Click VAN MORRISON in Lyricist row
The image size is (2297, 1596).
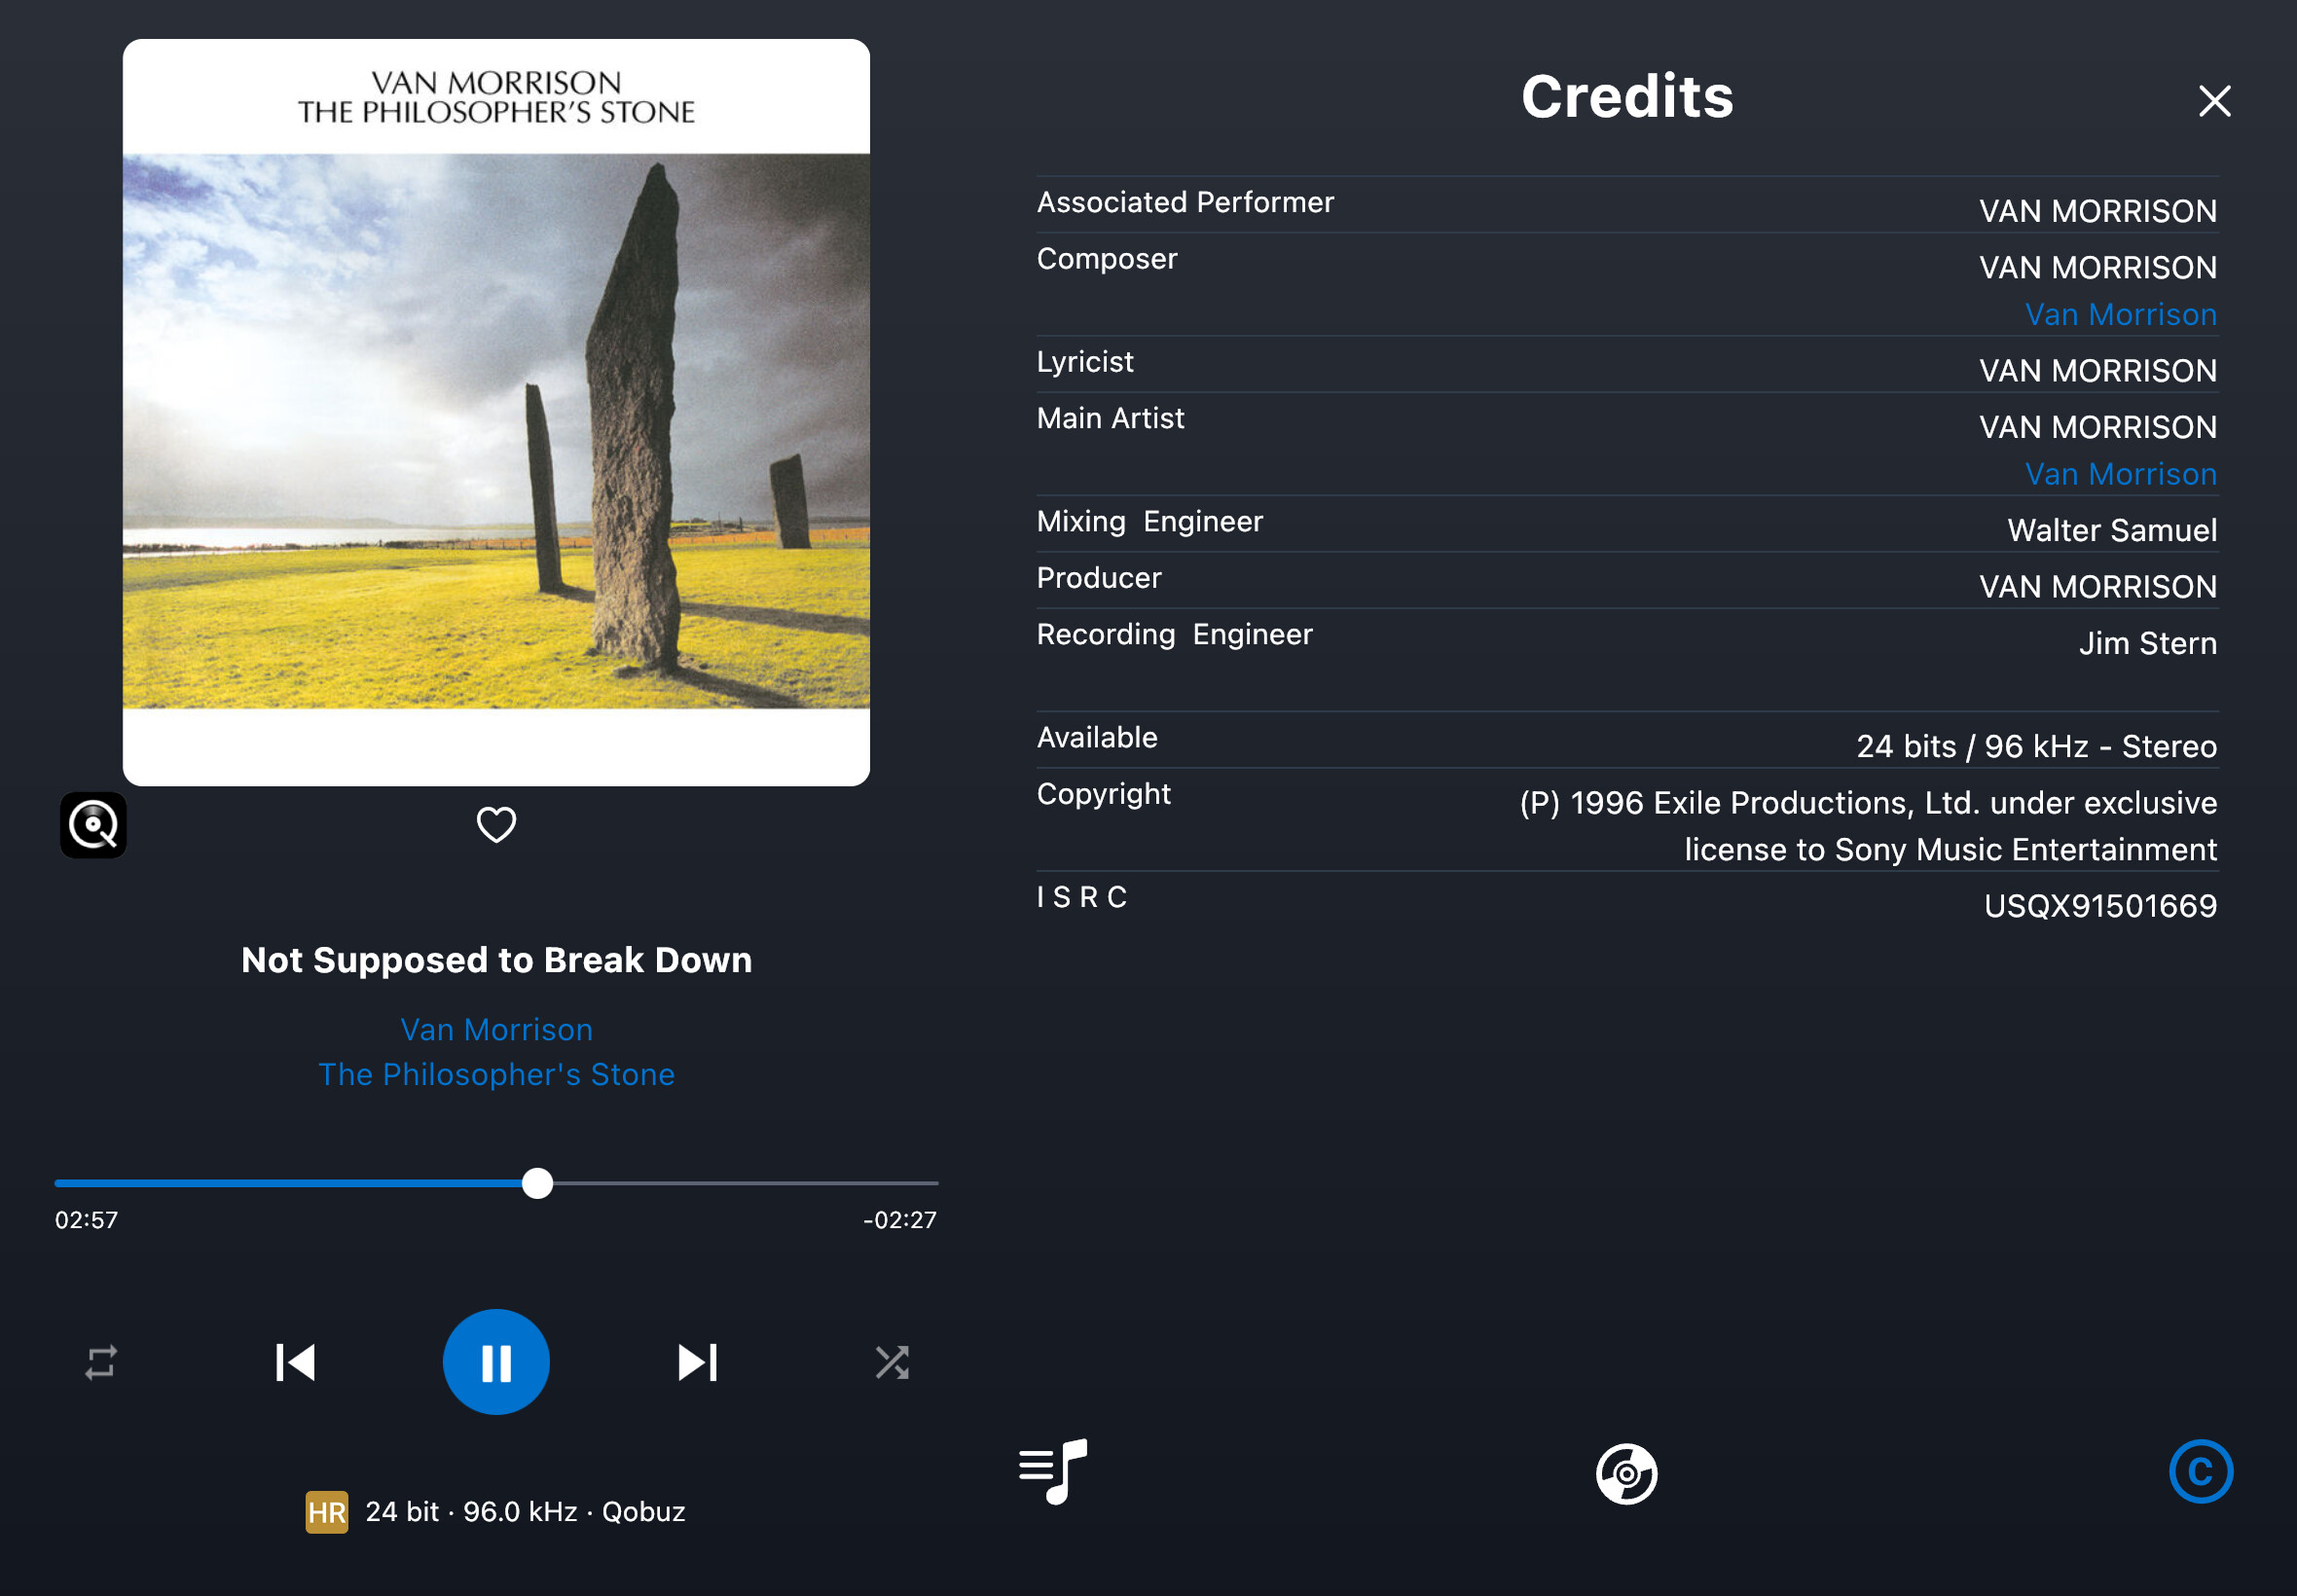point(2098,370)
